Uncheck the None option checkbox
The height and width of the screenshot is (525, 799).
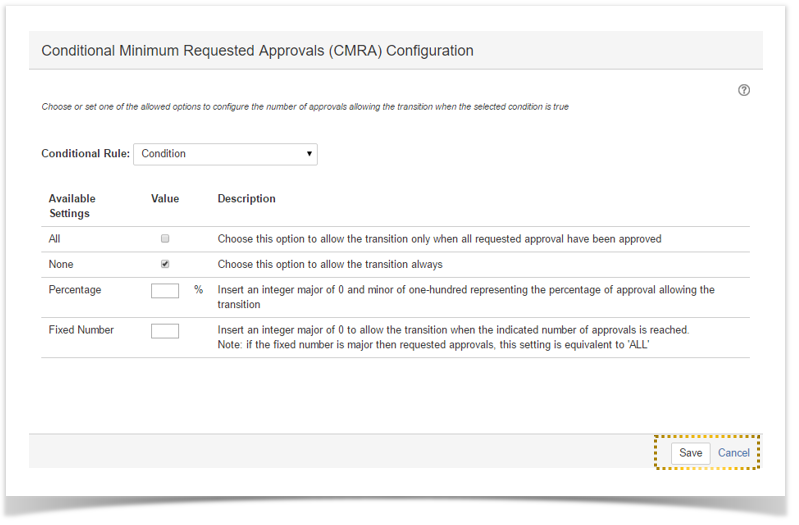[165, 265]
